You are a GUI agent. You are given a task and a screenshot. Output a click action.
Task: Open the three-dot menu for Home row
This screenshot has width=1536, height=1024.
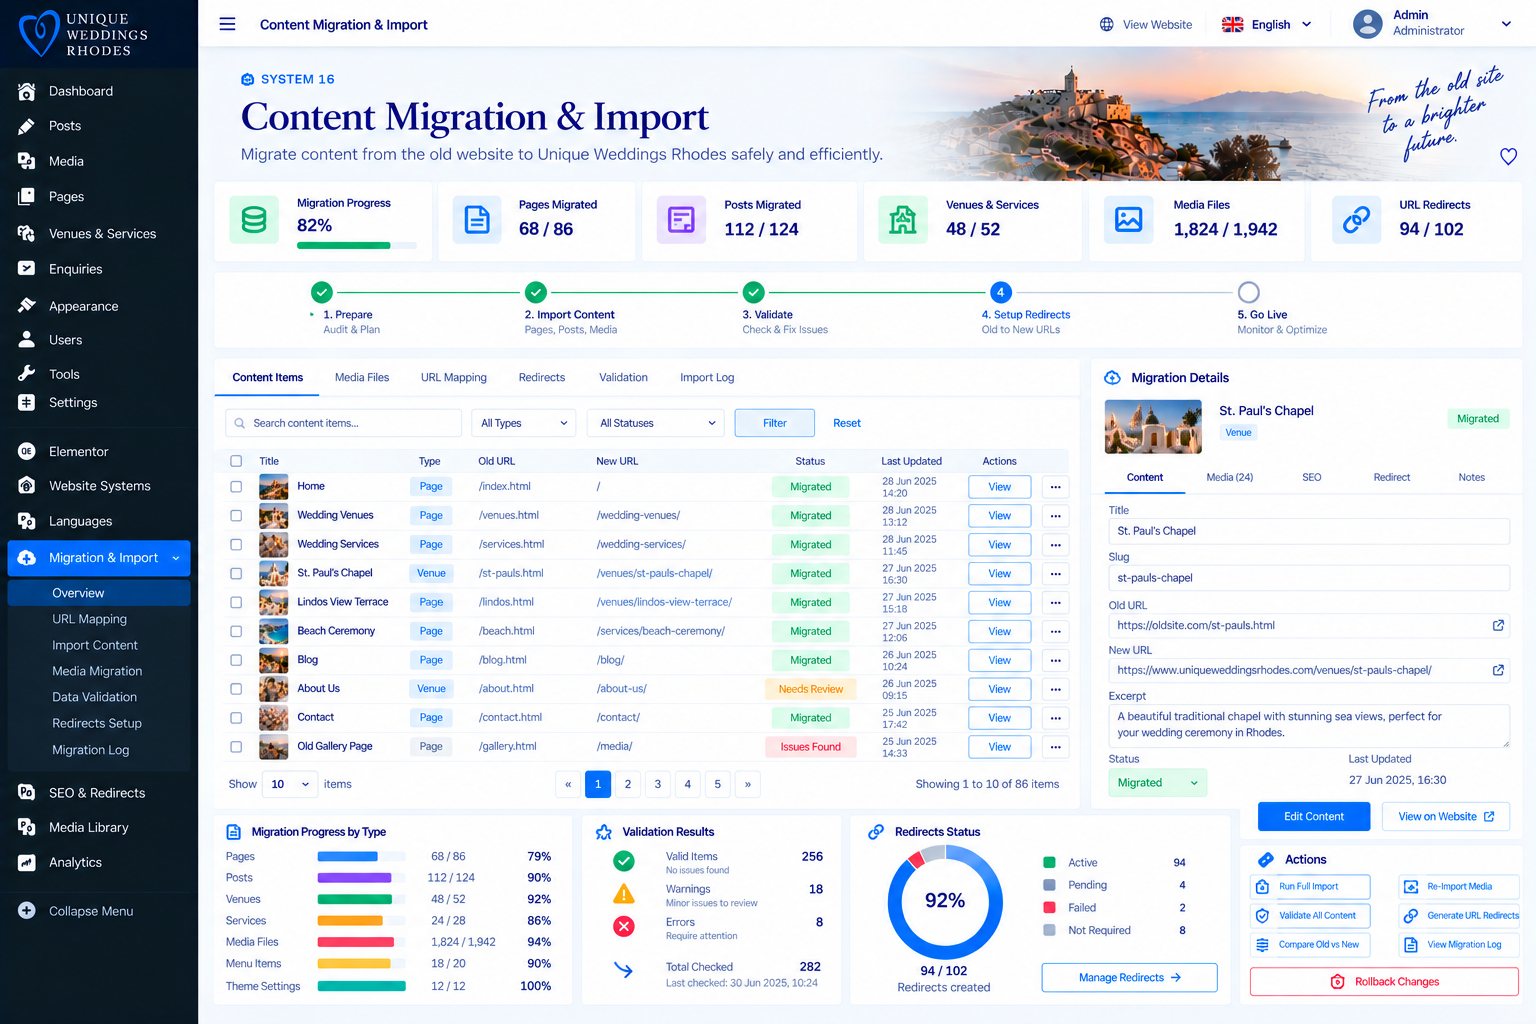coord(1055,487)
